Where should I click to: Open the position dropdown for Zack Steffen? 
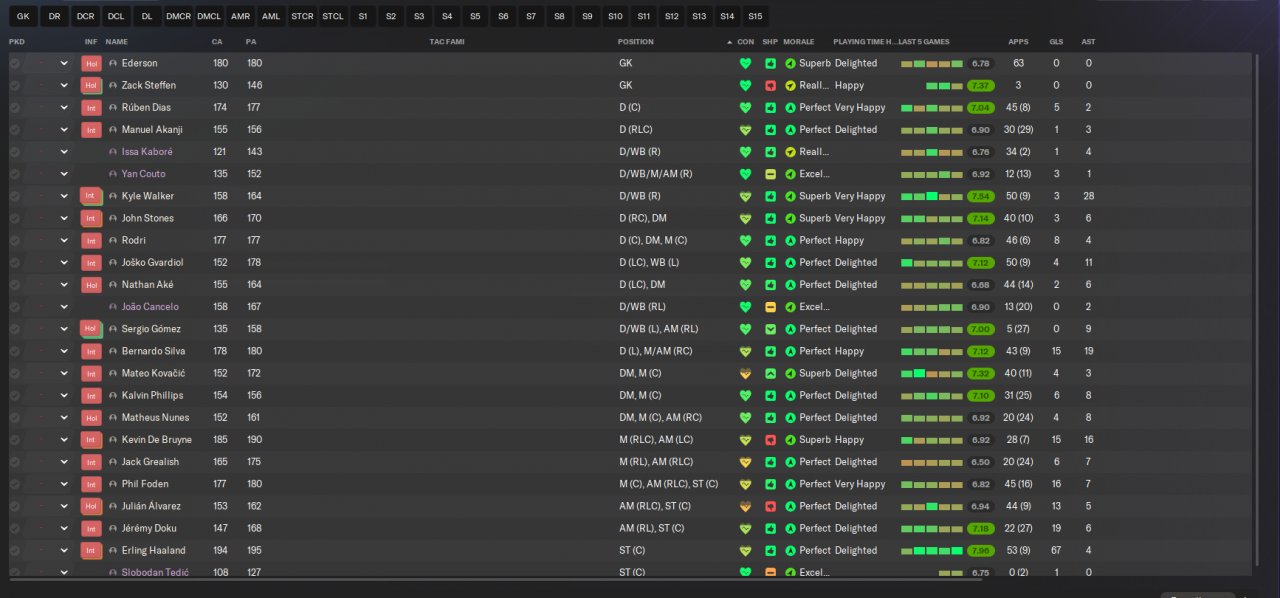pos(64,85)
